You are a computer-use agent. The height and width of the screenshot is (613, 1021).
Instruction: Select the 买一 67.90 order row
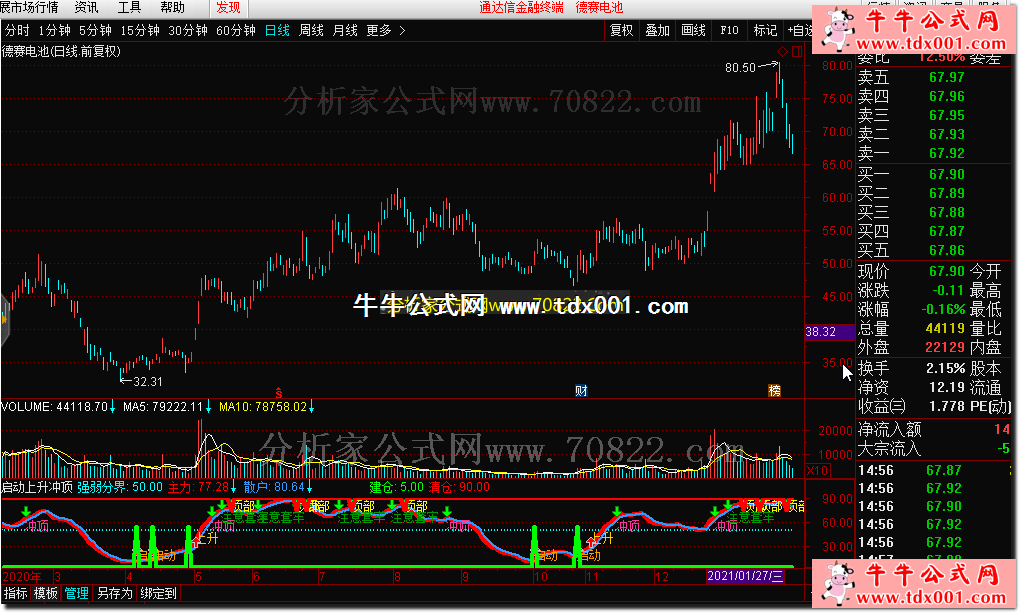click(x=933, y=174)
